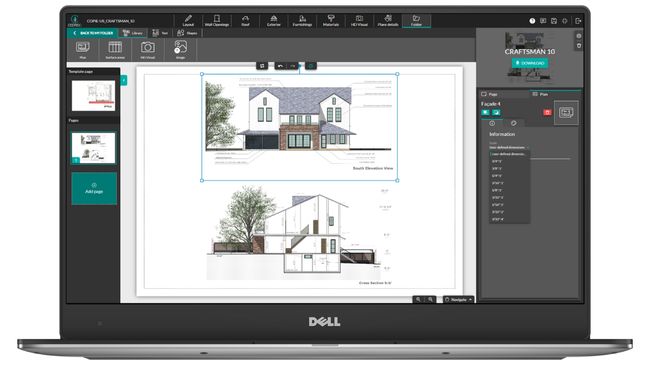650x366 pixels.
Task: Switch to the Page tab in right panel
Action: [x=489, y=94]
